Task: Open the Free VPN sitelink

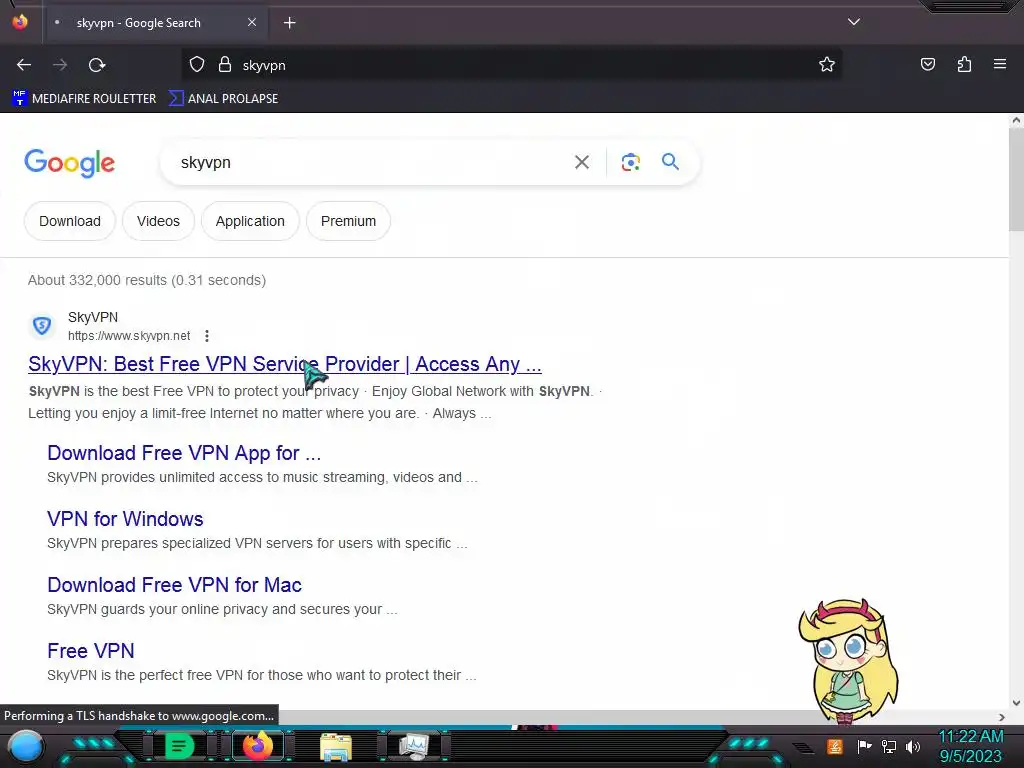Action: point(91,650)
